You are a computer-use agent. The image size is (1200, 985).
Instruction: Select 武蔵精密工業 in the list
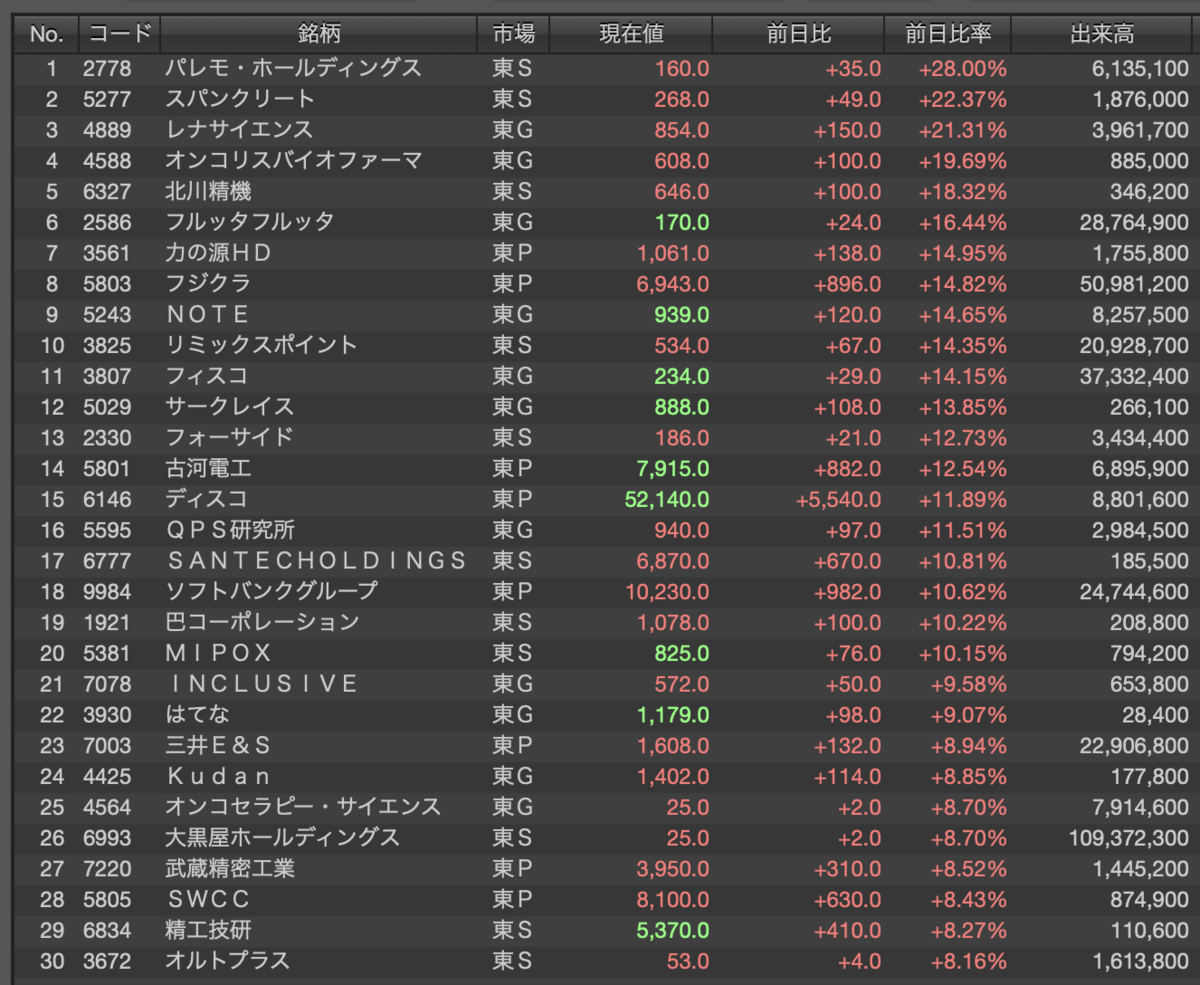pyautogui.click(x=229, y=869)
